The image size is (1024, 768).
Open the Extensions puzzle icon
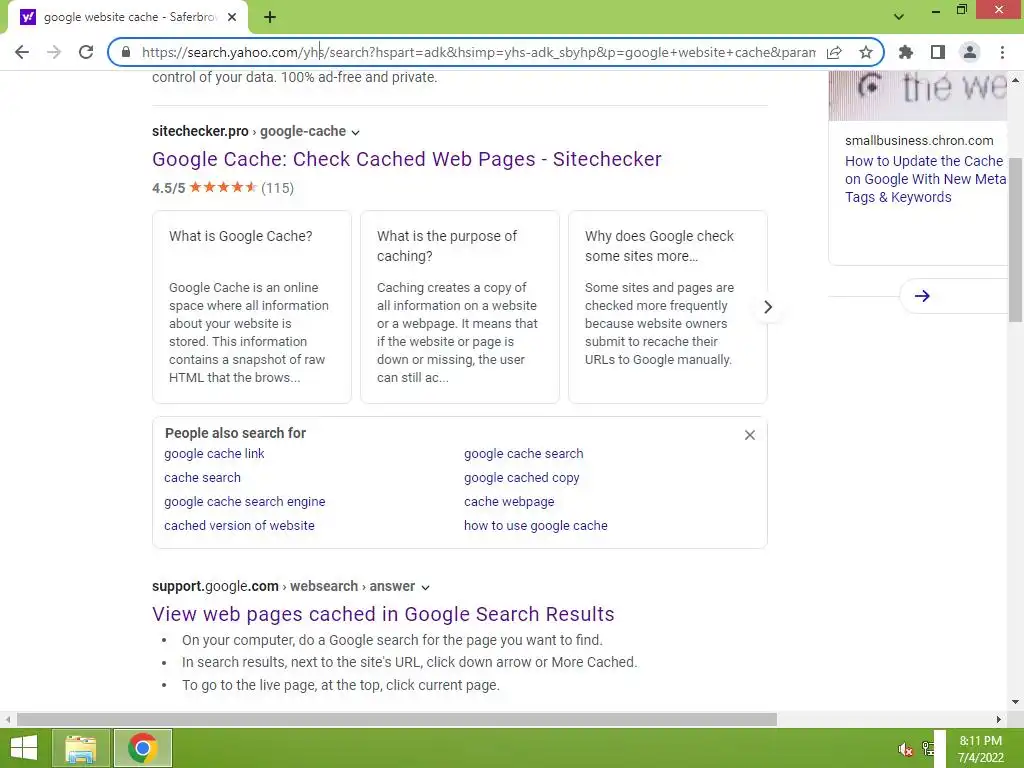click(906, 52)
